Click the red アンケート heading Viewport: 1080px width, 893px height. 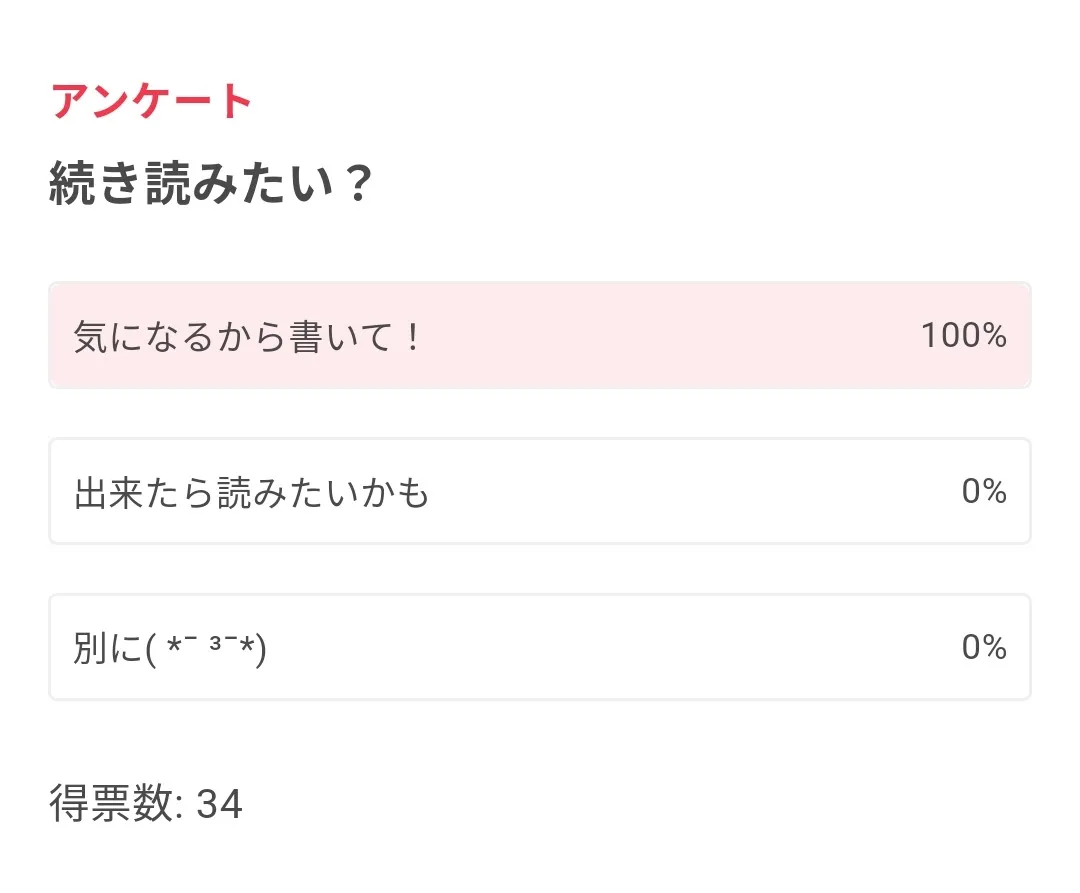[x=152, y=101]
